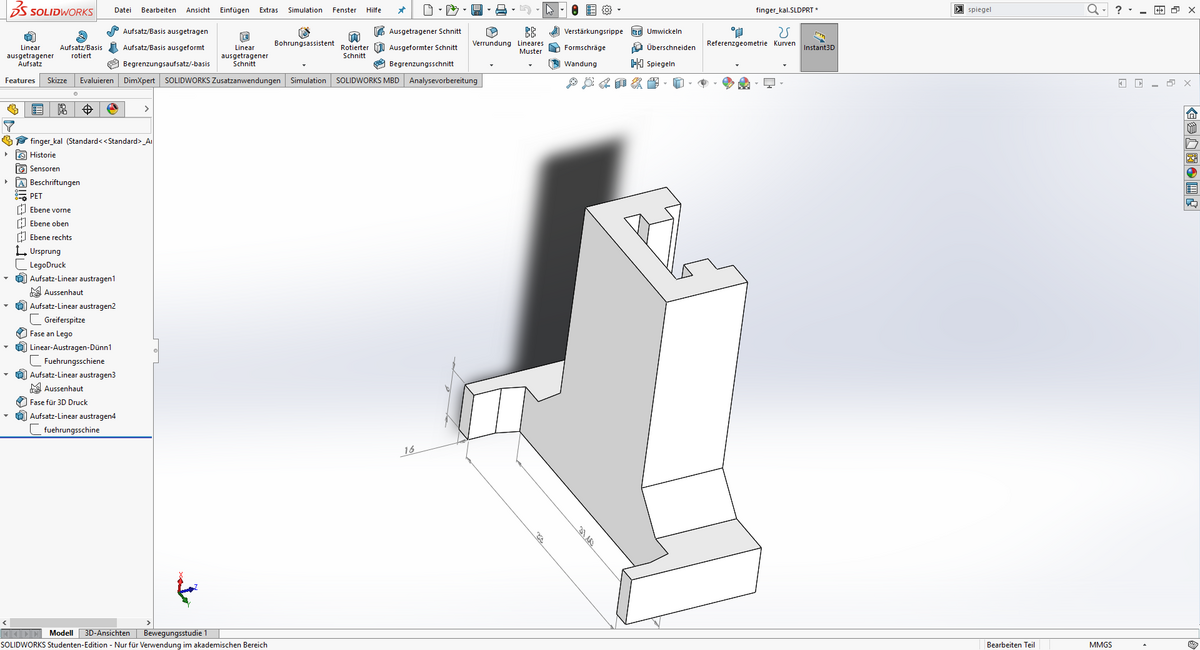Image resolution: width=1200 pixels, height=650 pixels.
Task: Select the Bohrungsassistent tool
Action: 304,38
